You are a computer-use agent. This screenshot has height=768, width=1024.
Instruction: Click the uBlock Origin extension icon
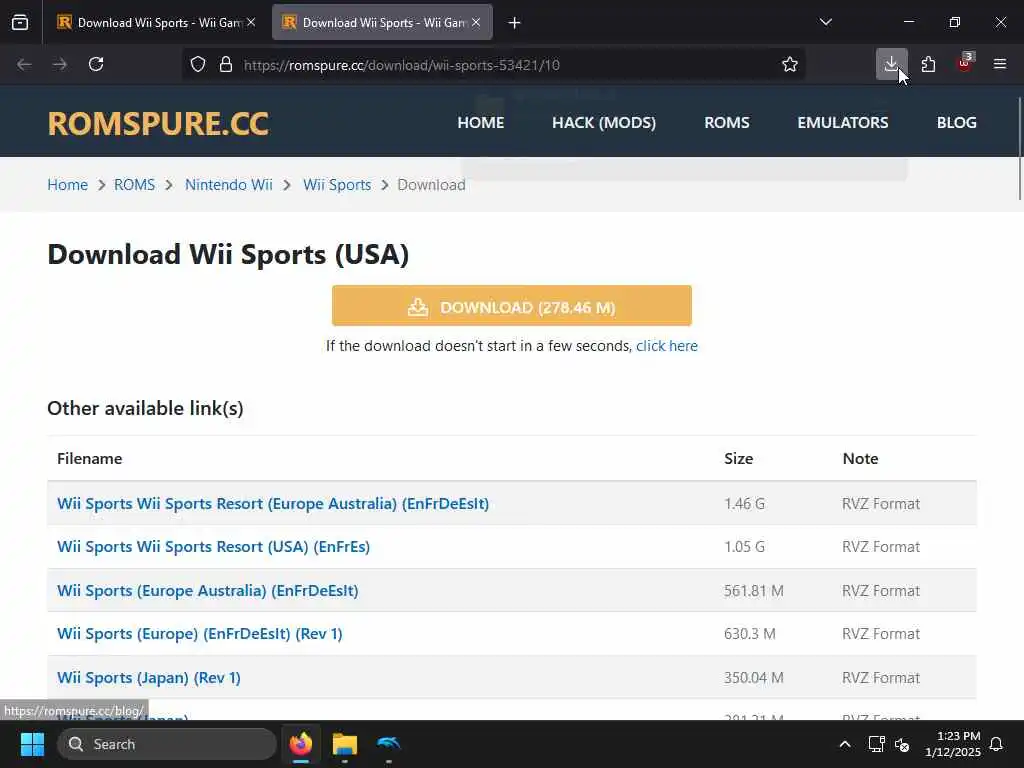pyautogui.click(x=965, y=64)
